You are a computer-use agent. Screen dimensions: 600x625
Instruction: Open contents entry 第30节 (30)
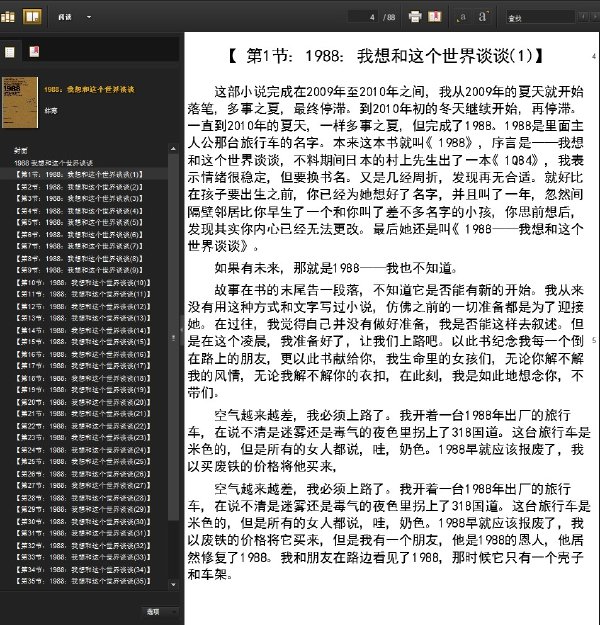click(x=83, y=522)
